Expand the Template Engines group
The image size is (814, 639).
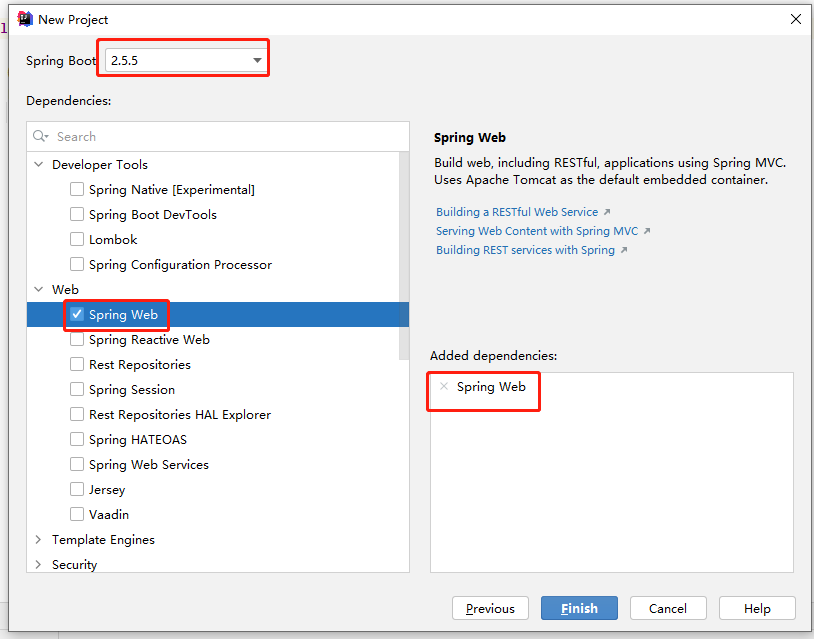[38, 539]
